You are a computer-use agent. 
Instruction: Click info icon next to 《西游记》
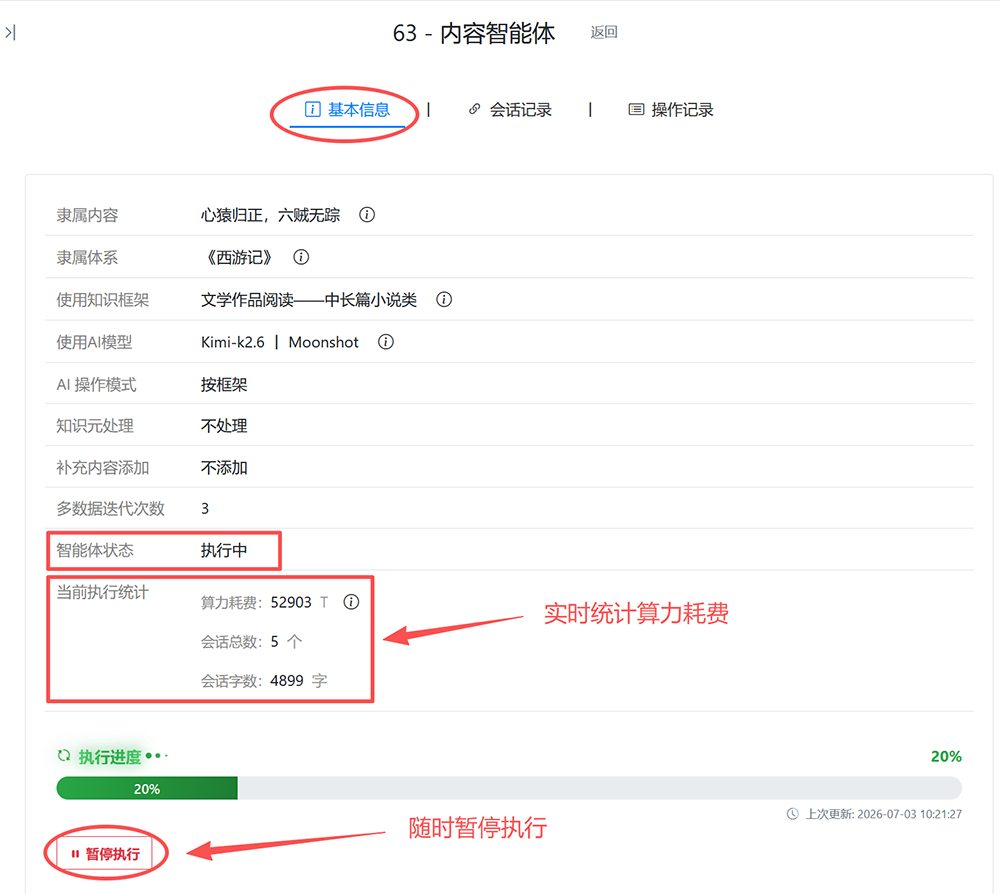[301, 257]
